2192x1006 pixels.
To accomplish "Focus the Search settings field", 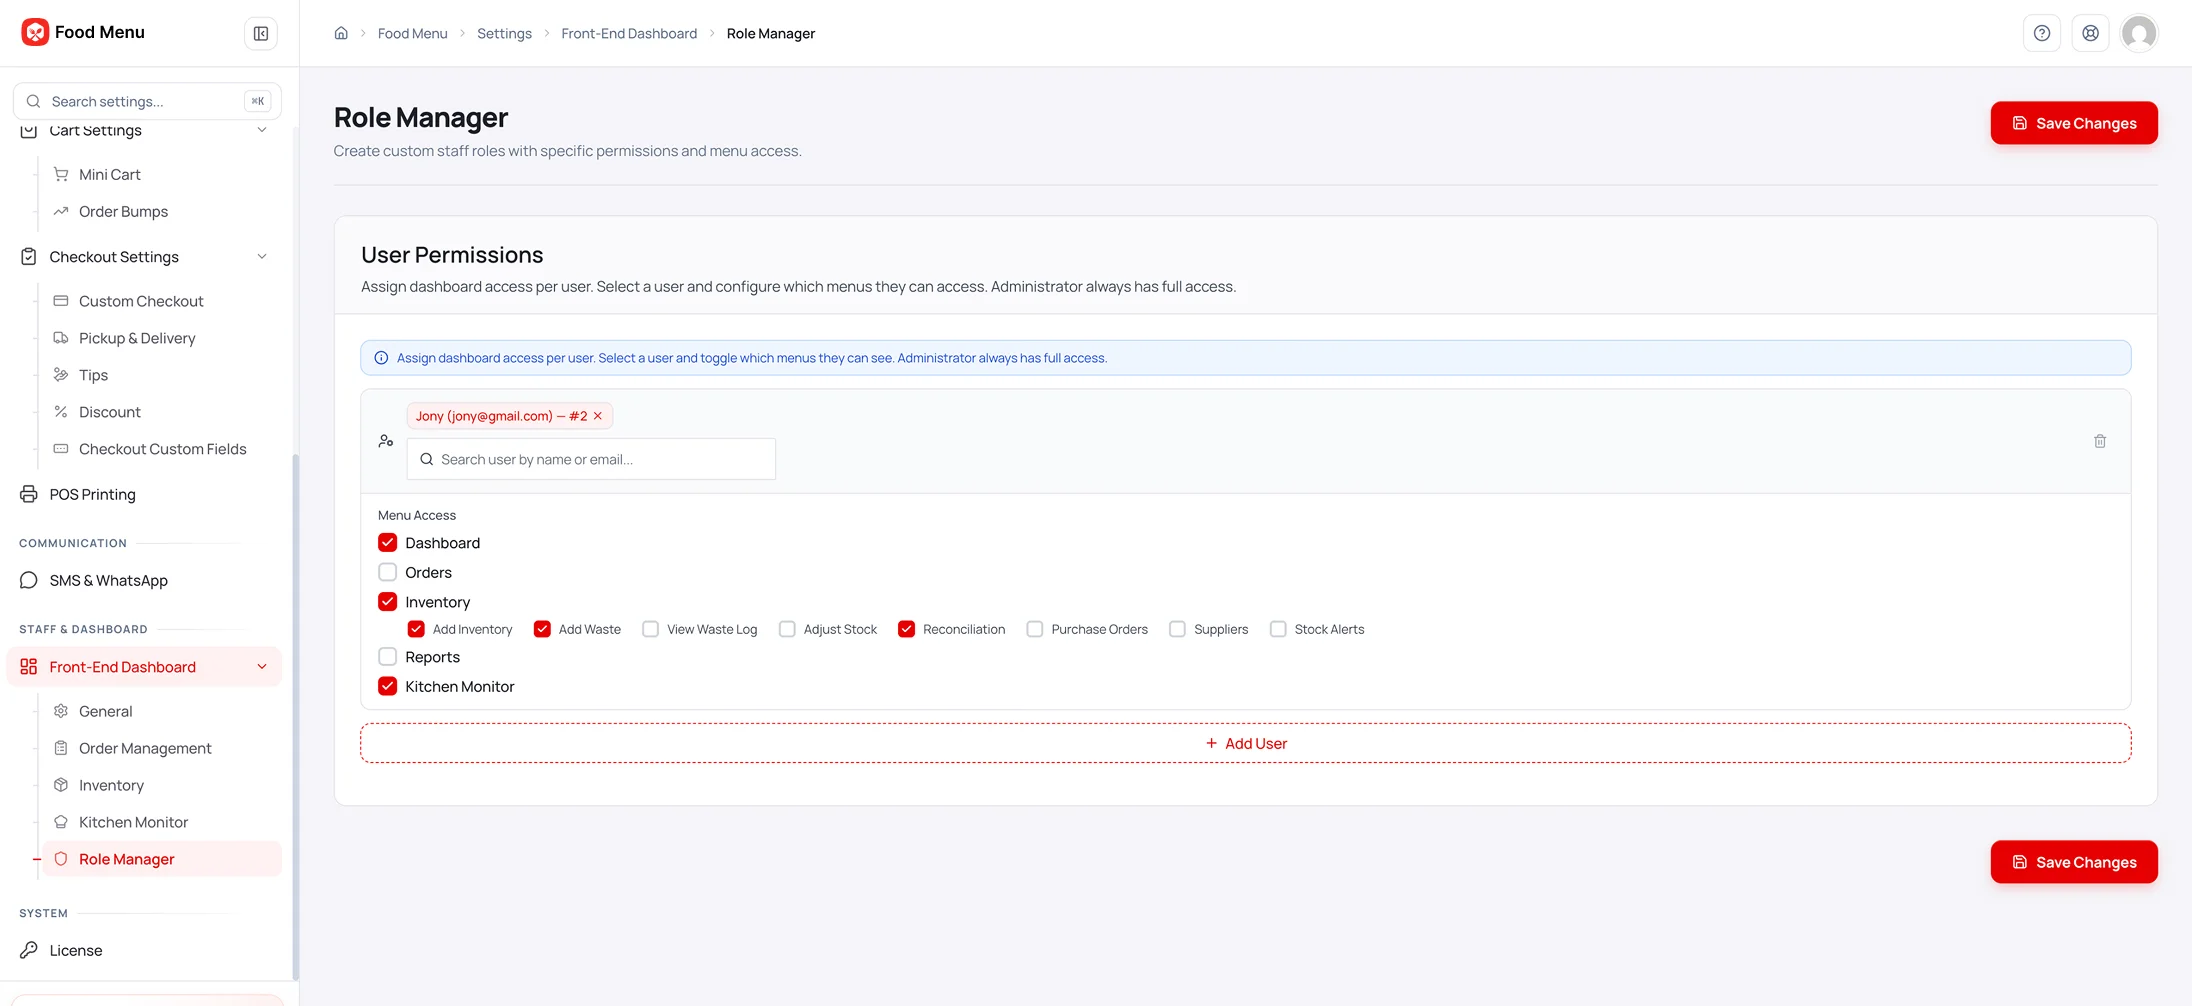I will 147,101.
